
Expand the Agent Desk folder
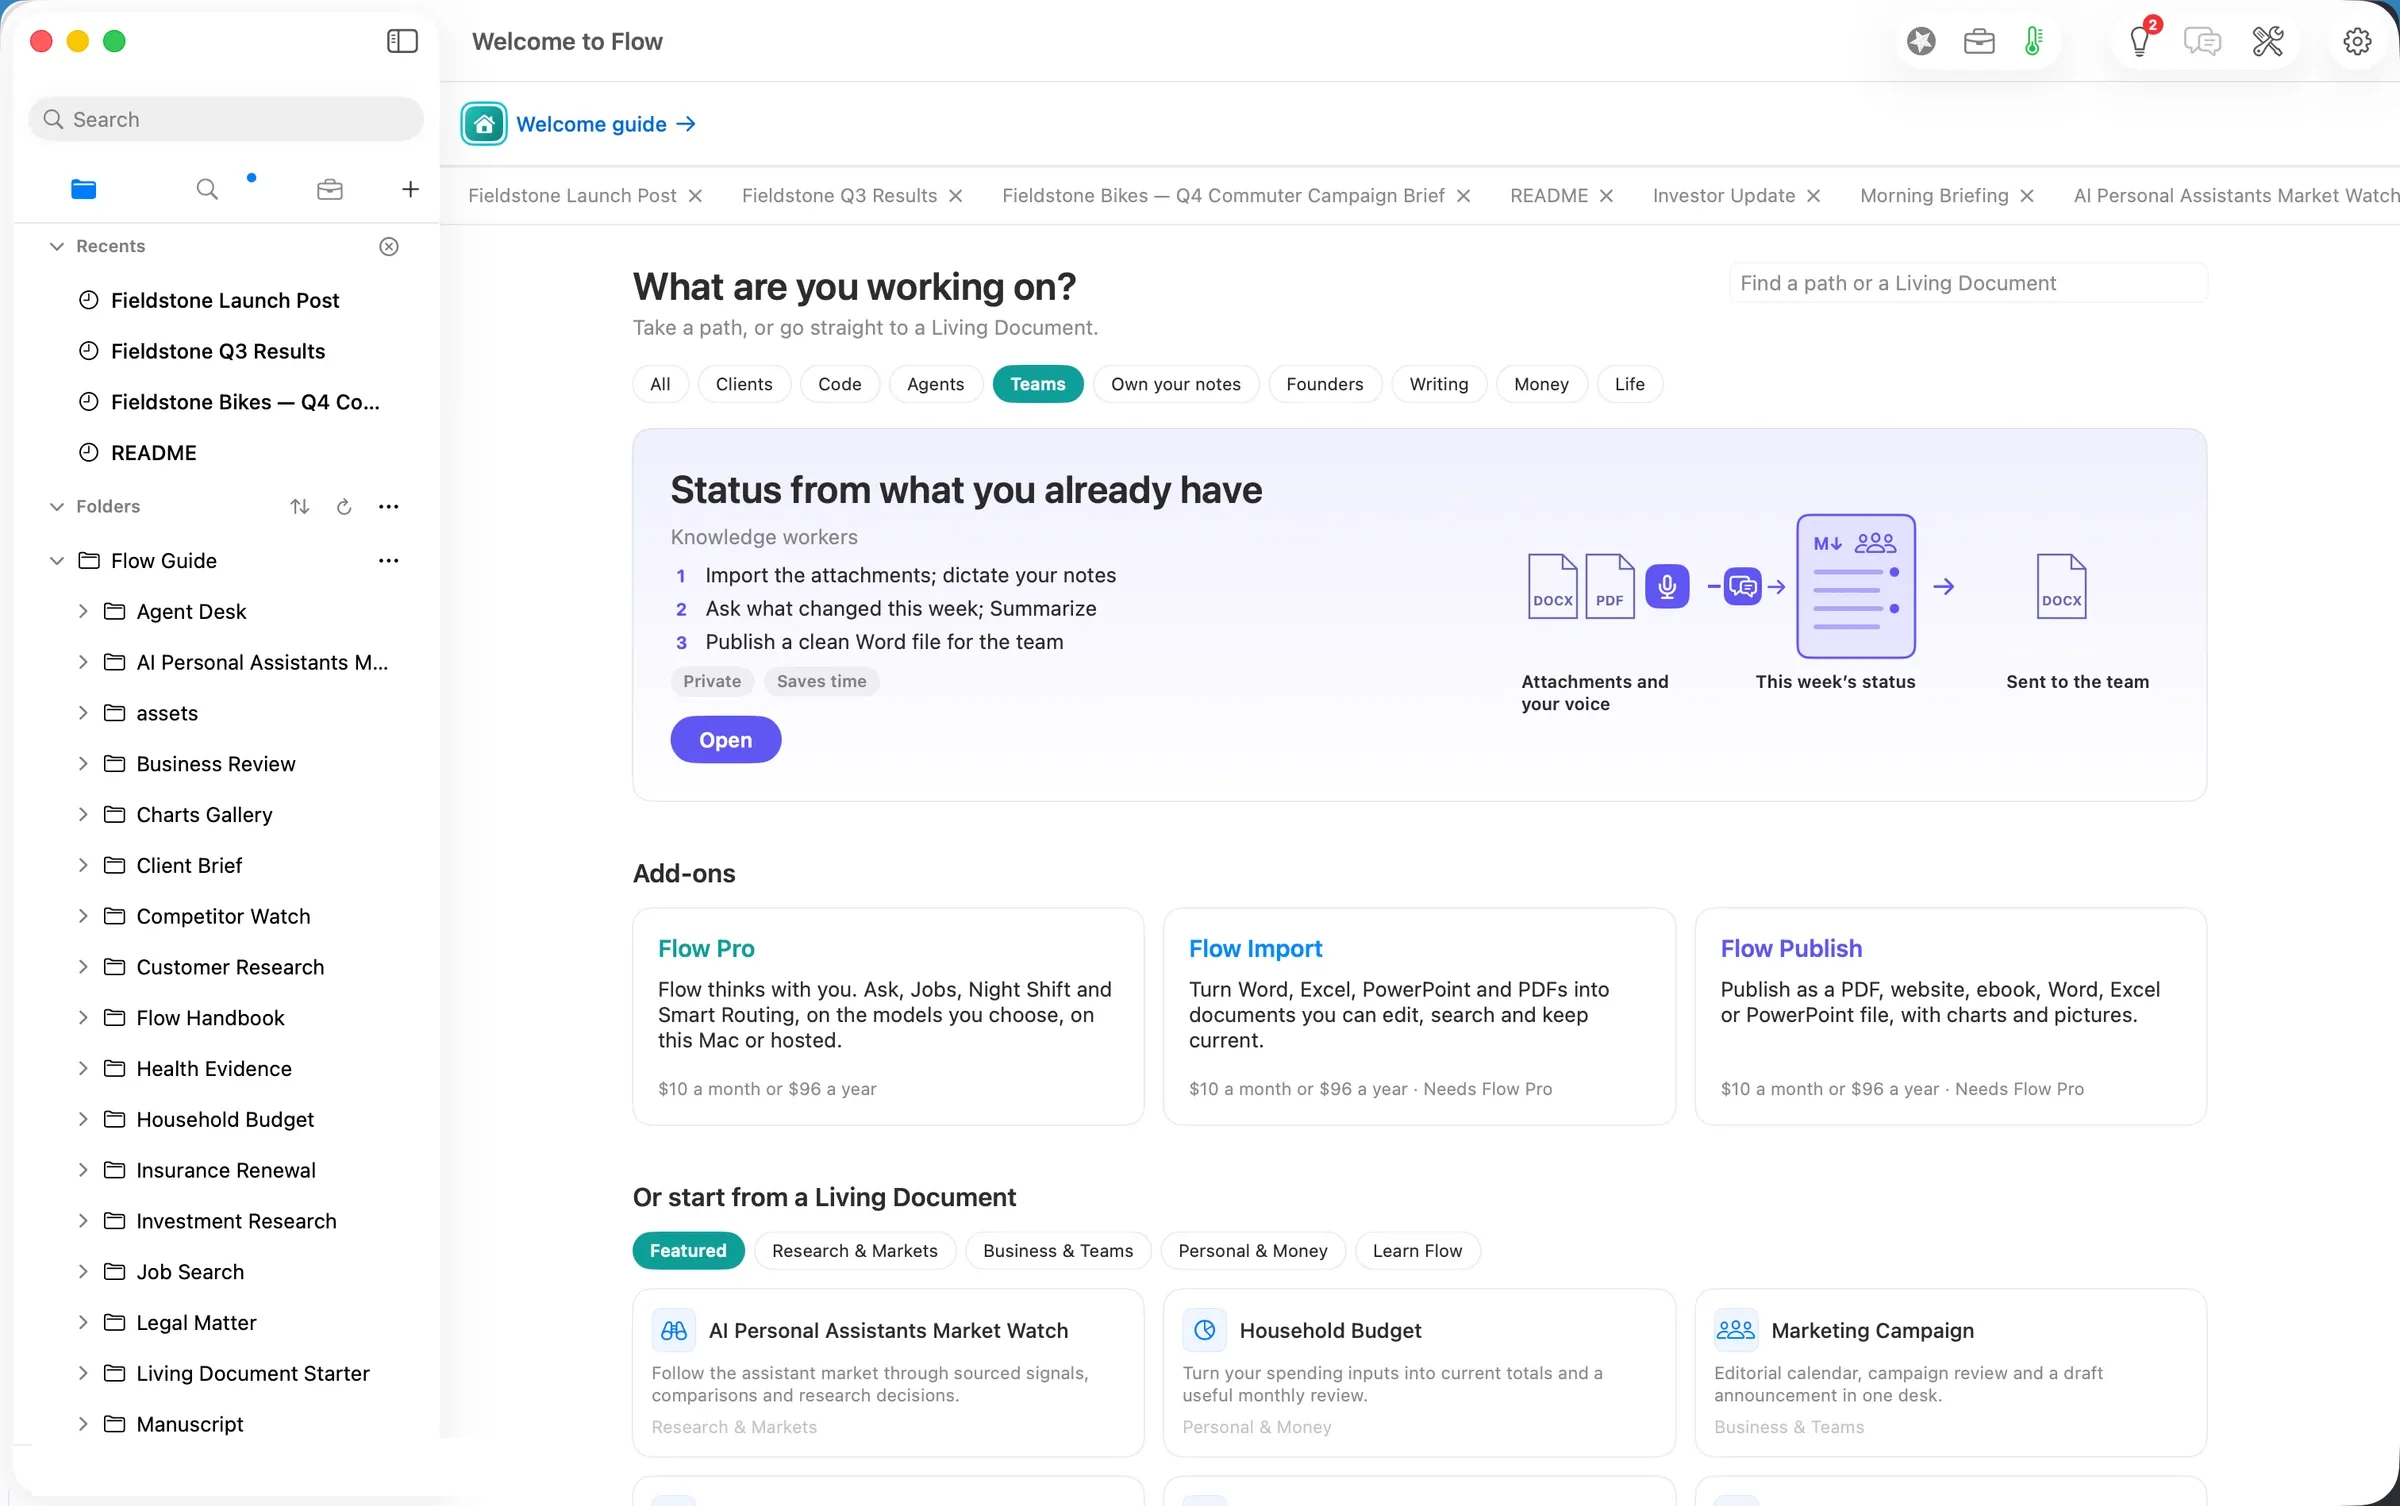(x=83, y=611)
